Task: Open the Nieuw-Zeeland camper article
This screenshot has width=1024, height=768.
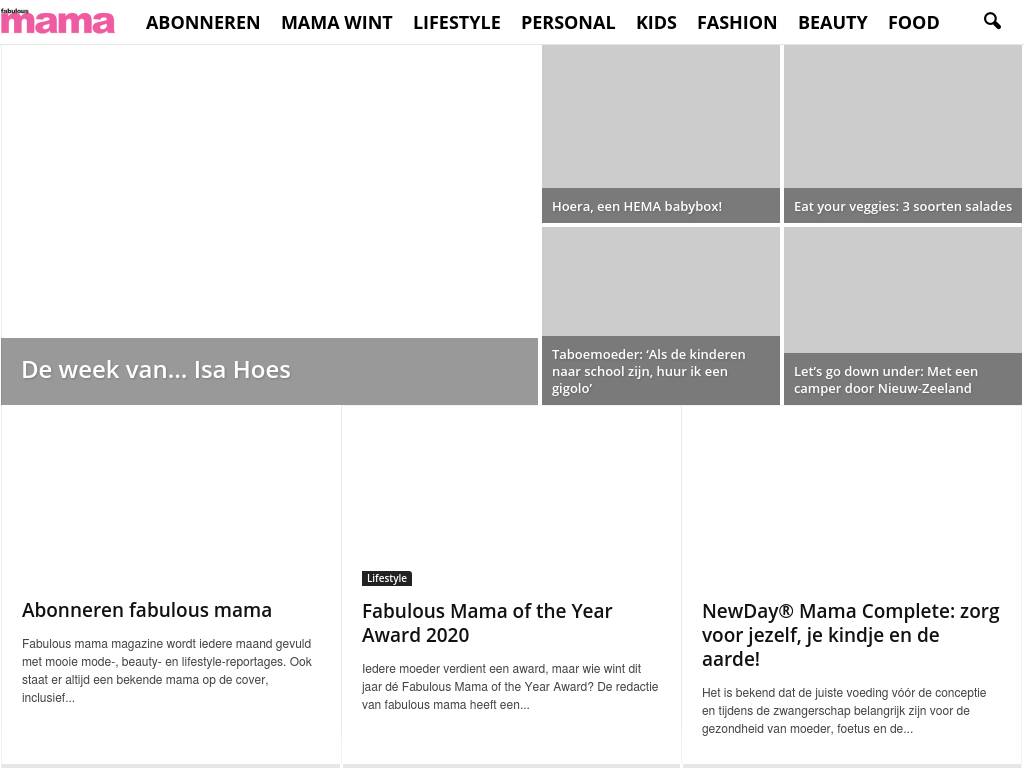Action: click(886, 380)
